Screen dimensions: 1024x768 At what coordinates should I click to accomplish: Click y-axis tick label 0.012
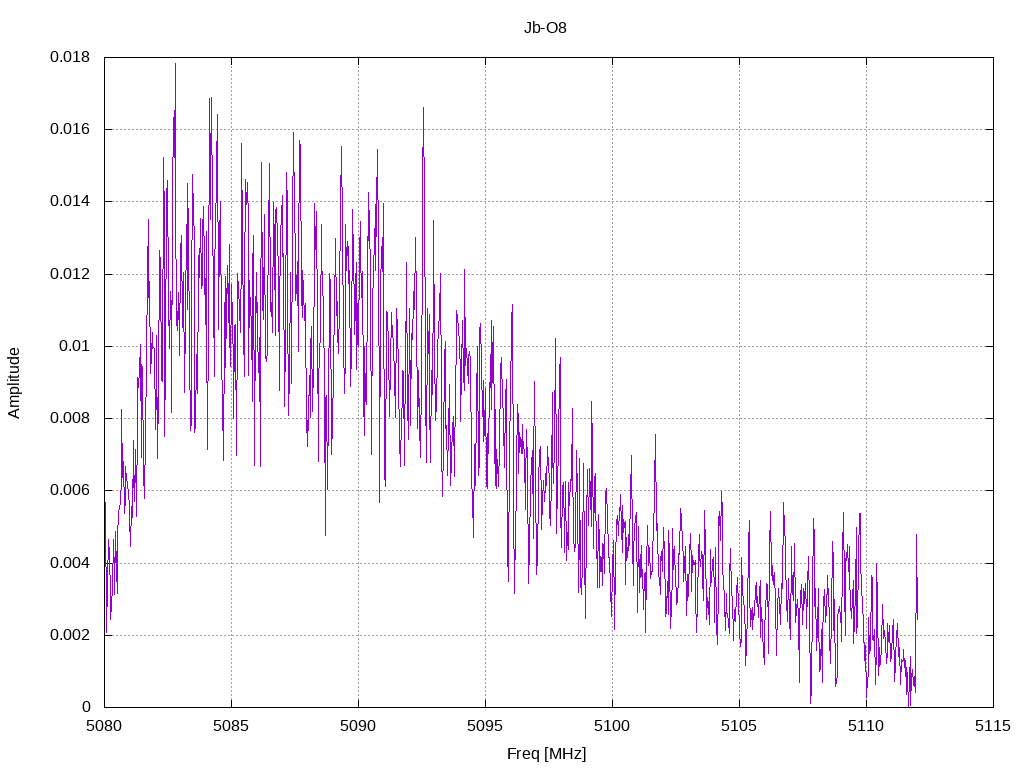click(x=70, y=274)
